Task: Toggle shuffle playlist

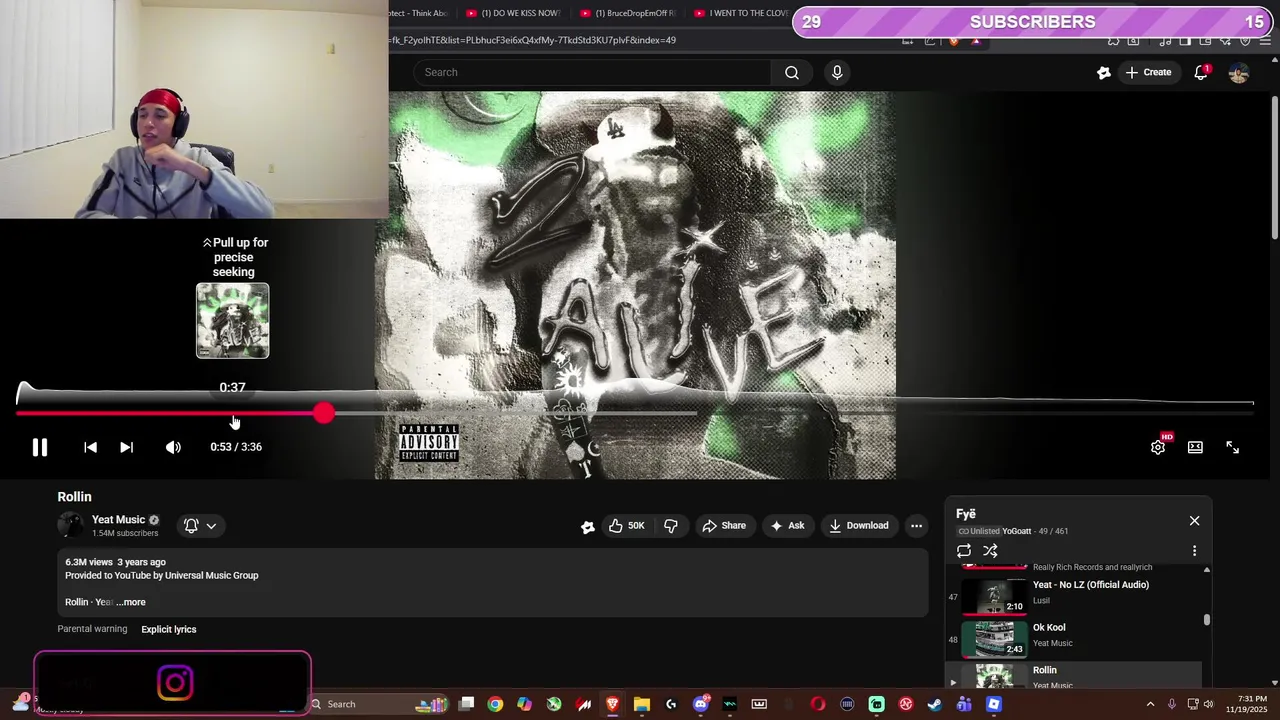Action: click(x=990, y=551)
